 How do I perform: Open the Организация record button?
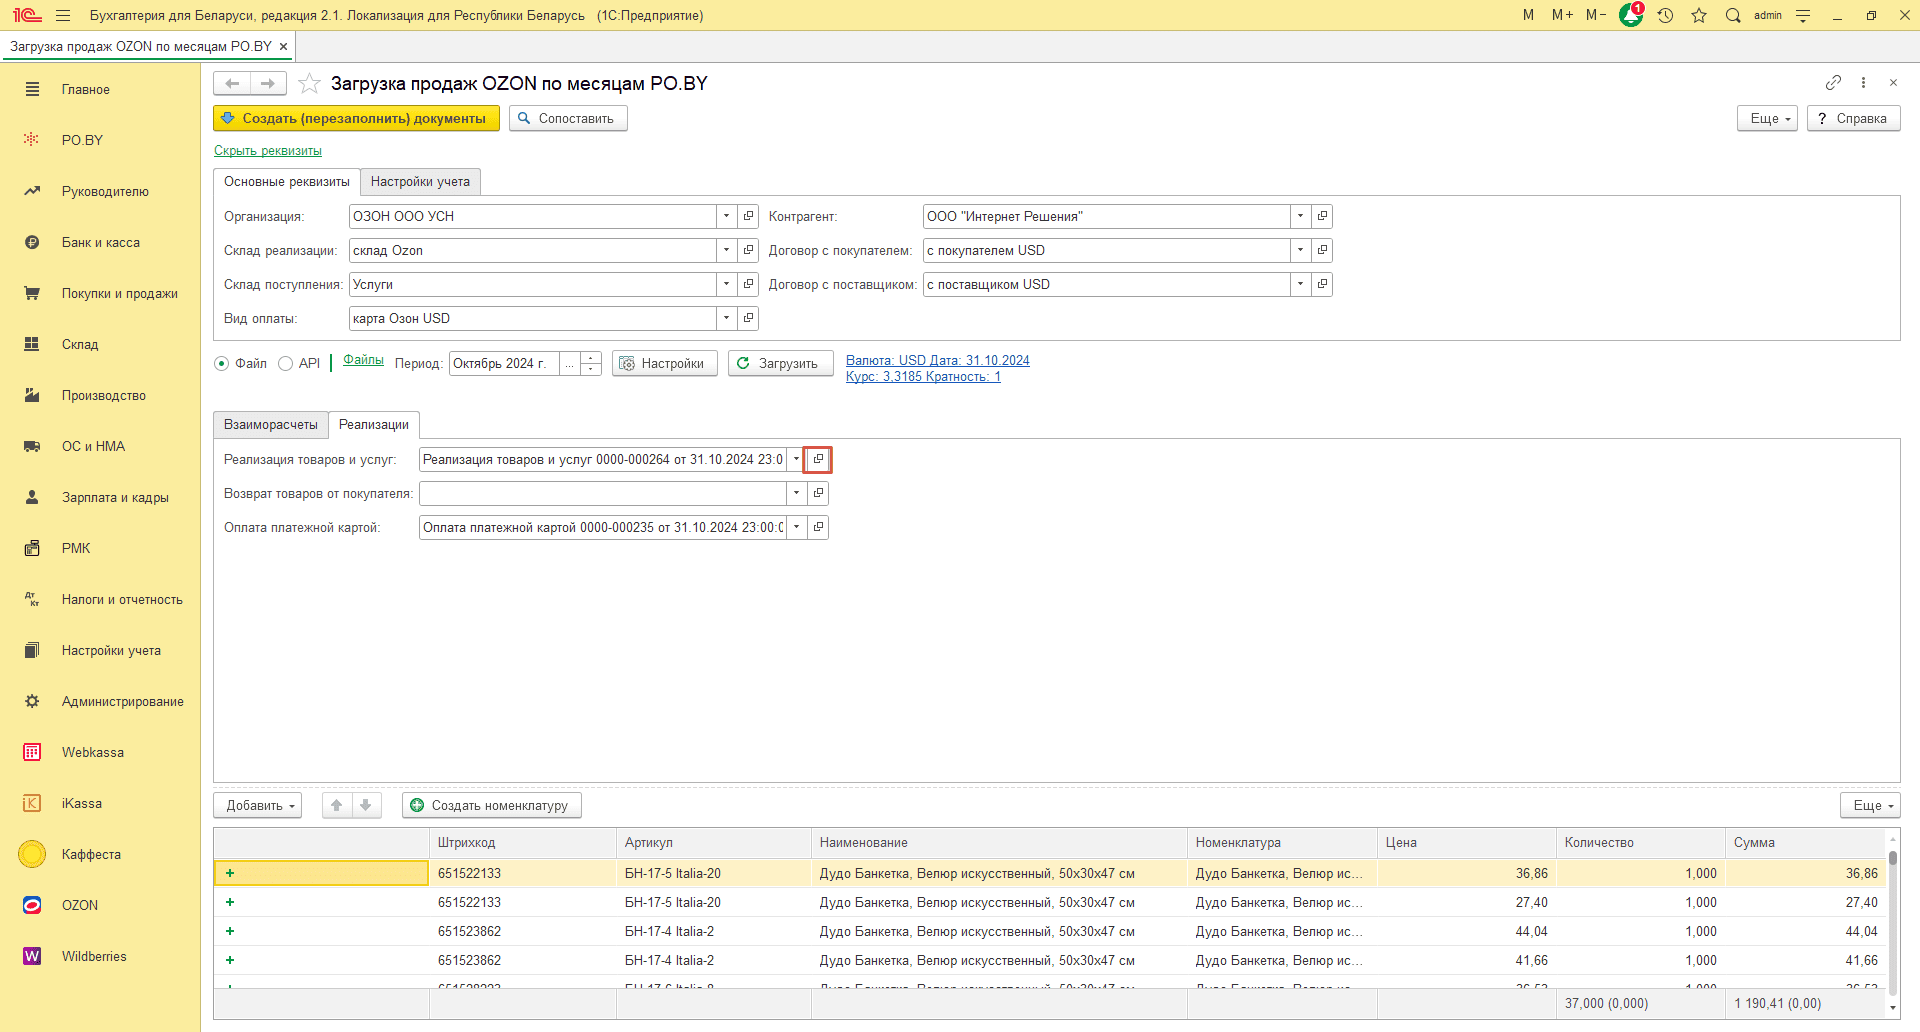pos(748,216)
